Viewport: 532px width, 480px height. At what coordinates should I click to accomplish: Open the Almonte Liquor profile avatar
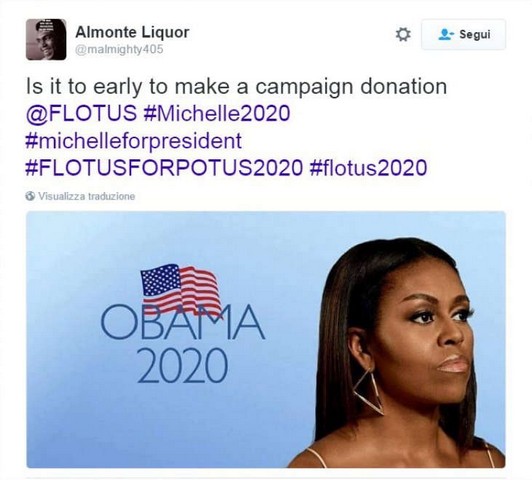46,39
